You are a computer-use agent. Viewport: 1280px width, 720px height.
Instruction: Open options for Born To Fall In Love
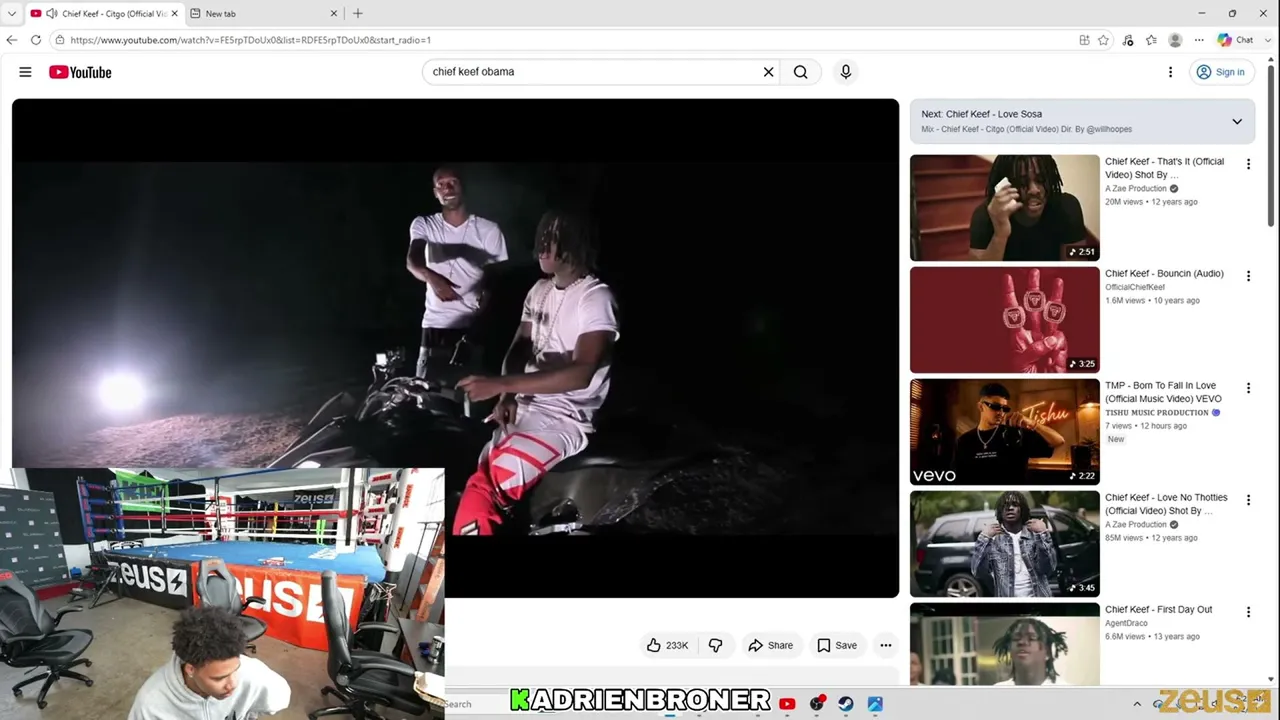[x=1248, y=388]
